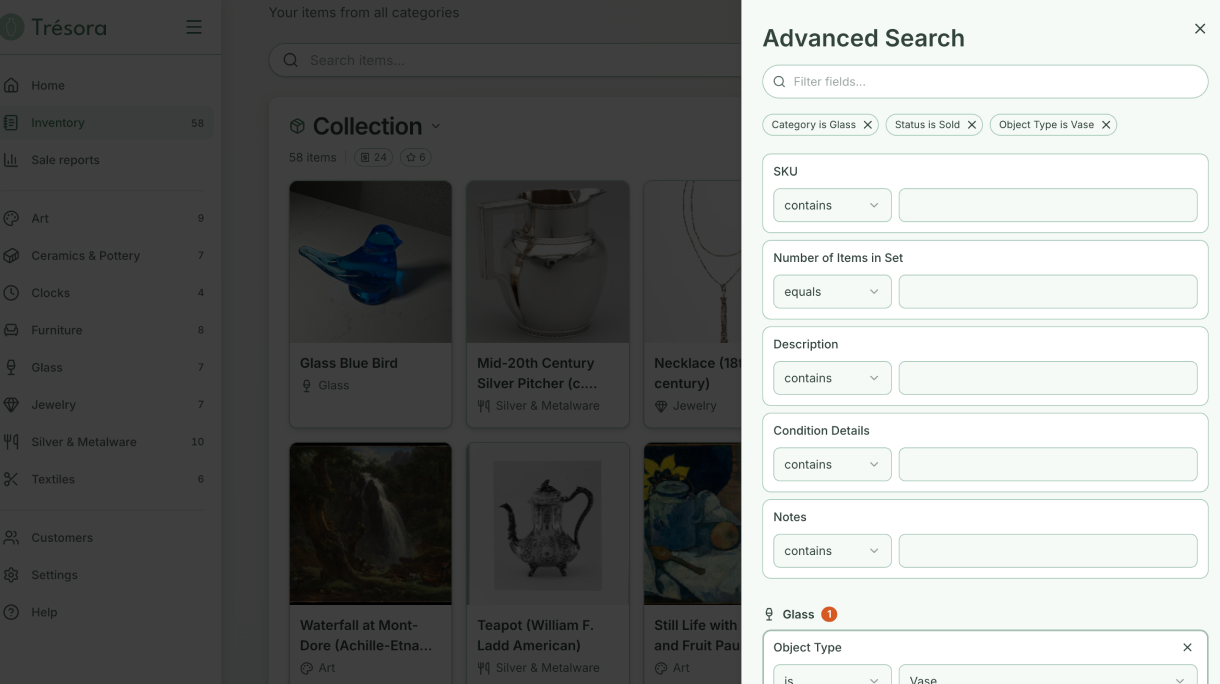
Task: Expand the Collection title dropdown
Action: point(435,127)
